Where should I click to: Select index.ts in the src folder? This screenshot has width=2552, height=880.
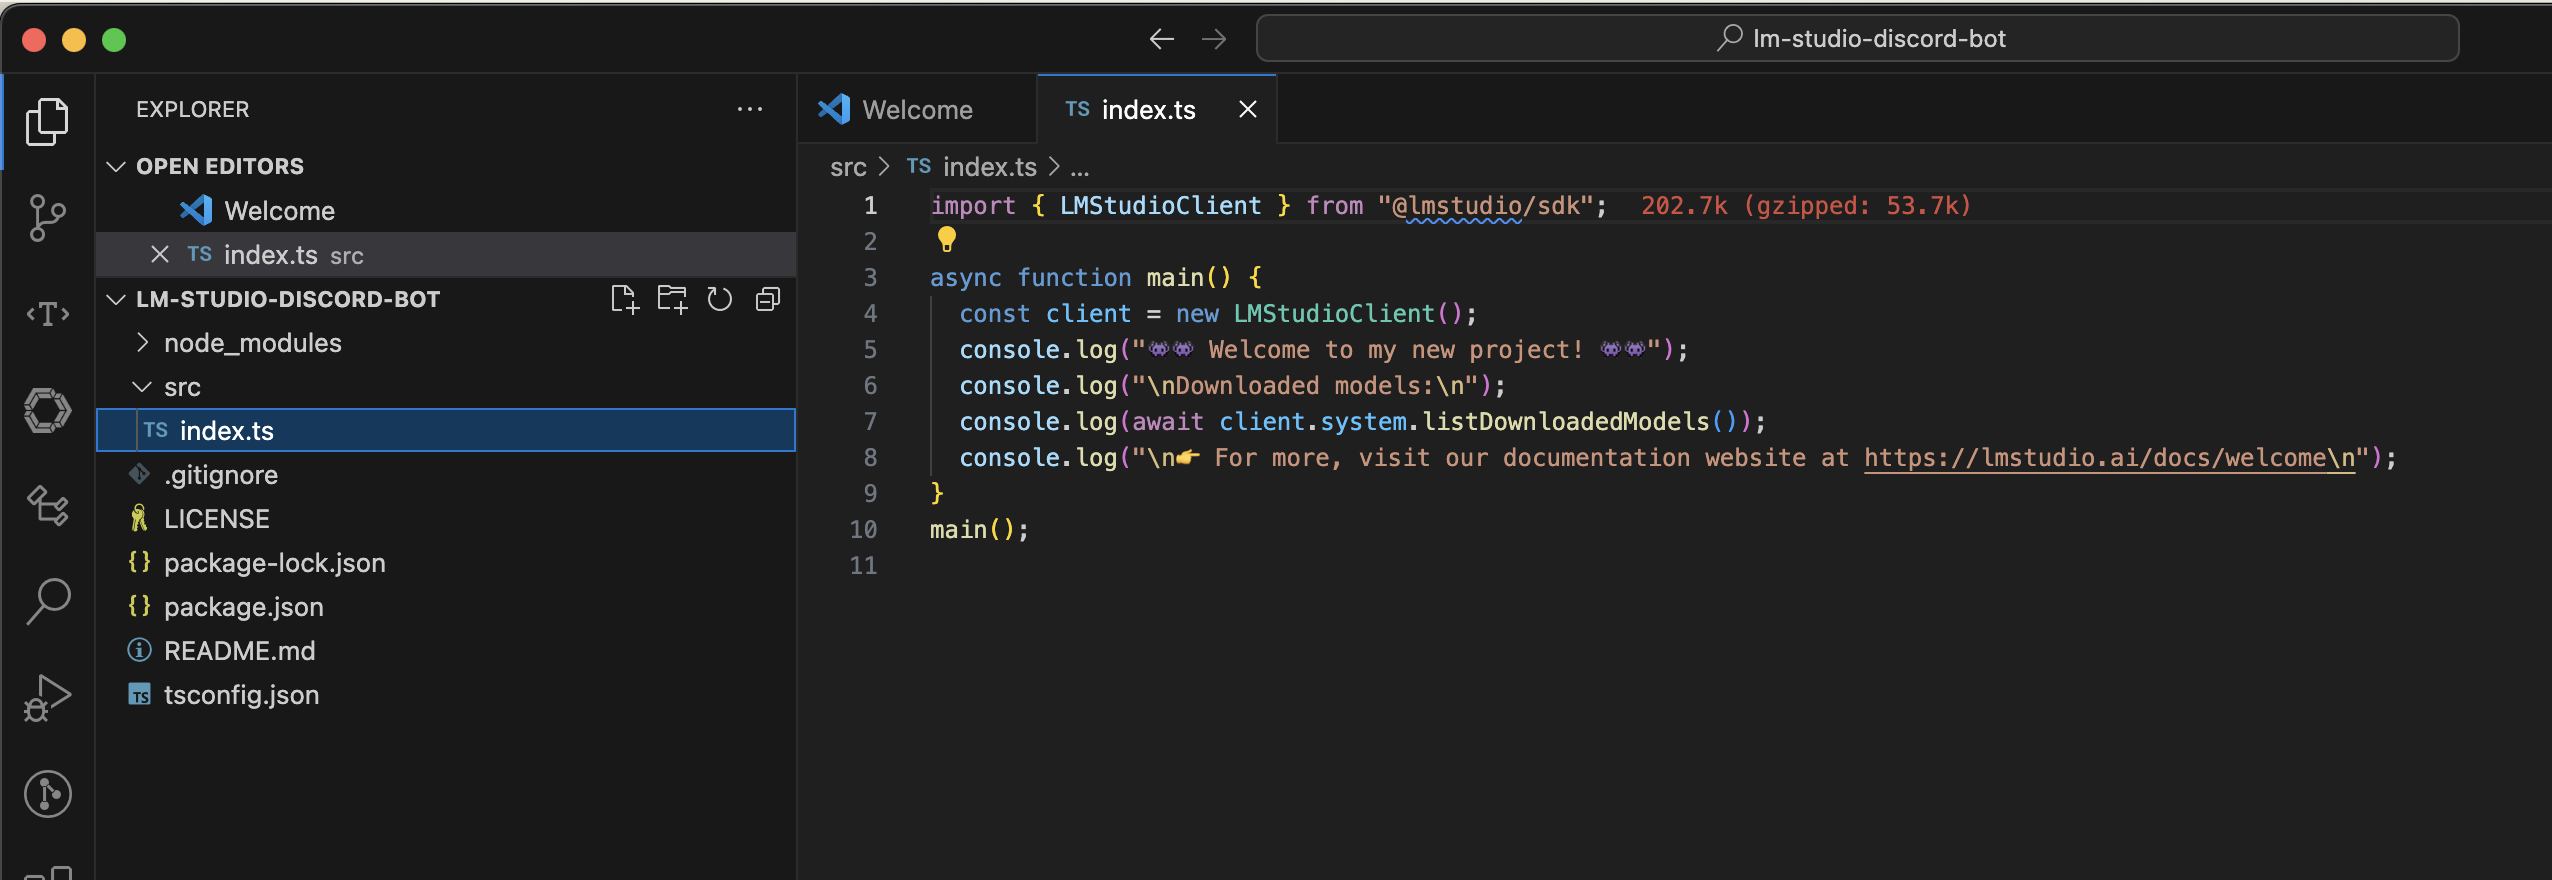coord(446,430)
